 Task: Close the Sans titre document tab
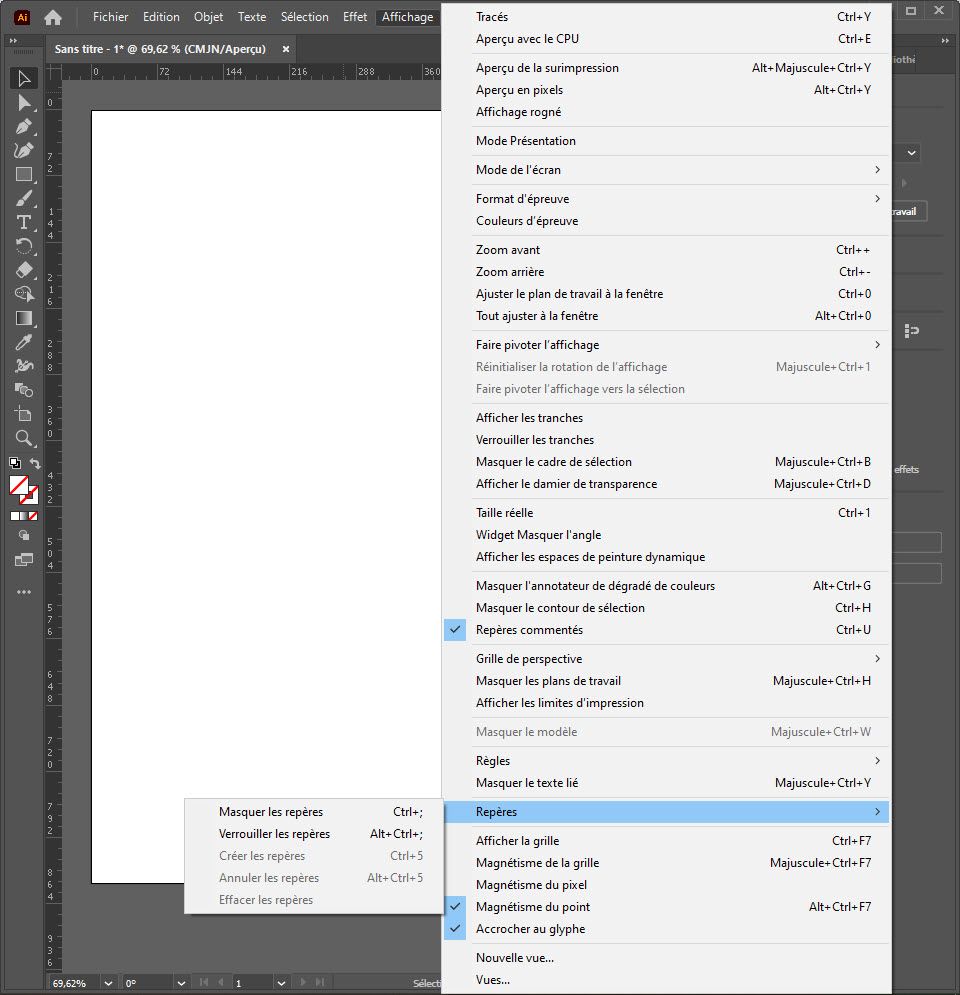[x=286, y=49]
